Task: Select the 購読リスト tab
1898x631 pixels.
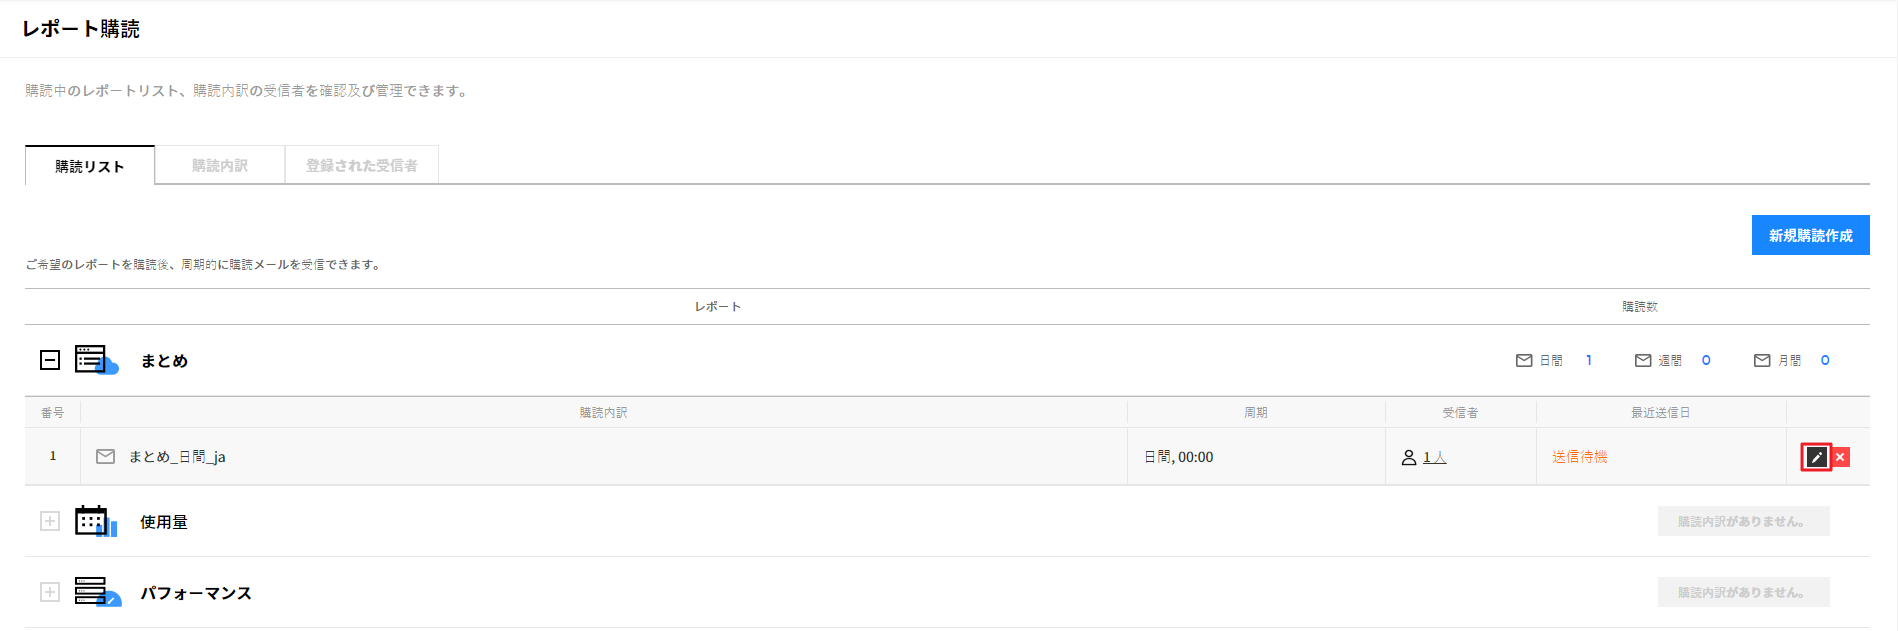Action: tap(90, 166)
